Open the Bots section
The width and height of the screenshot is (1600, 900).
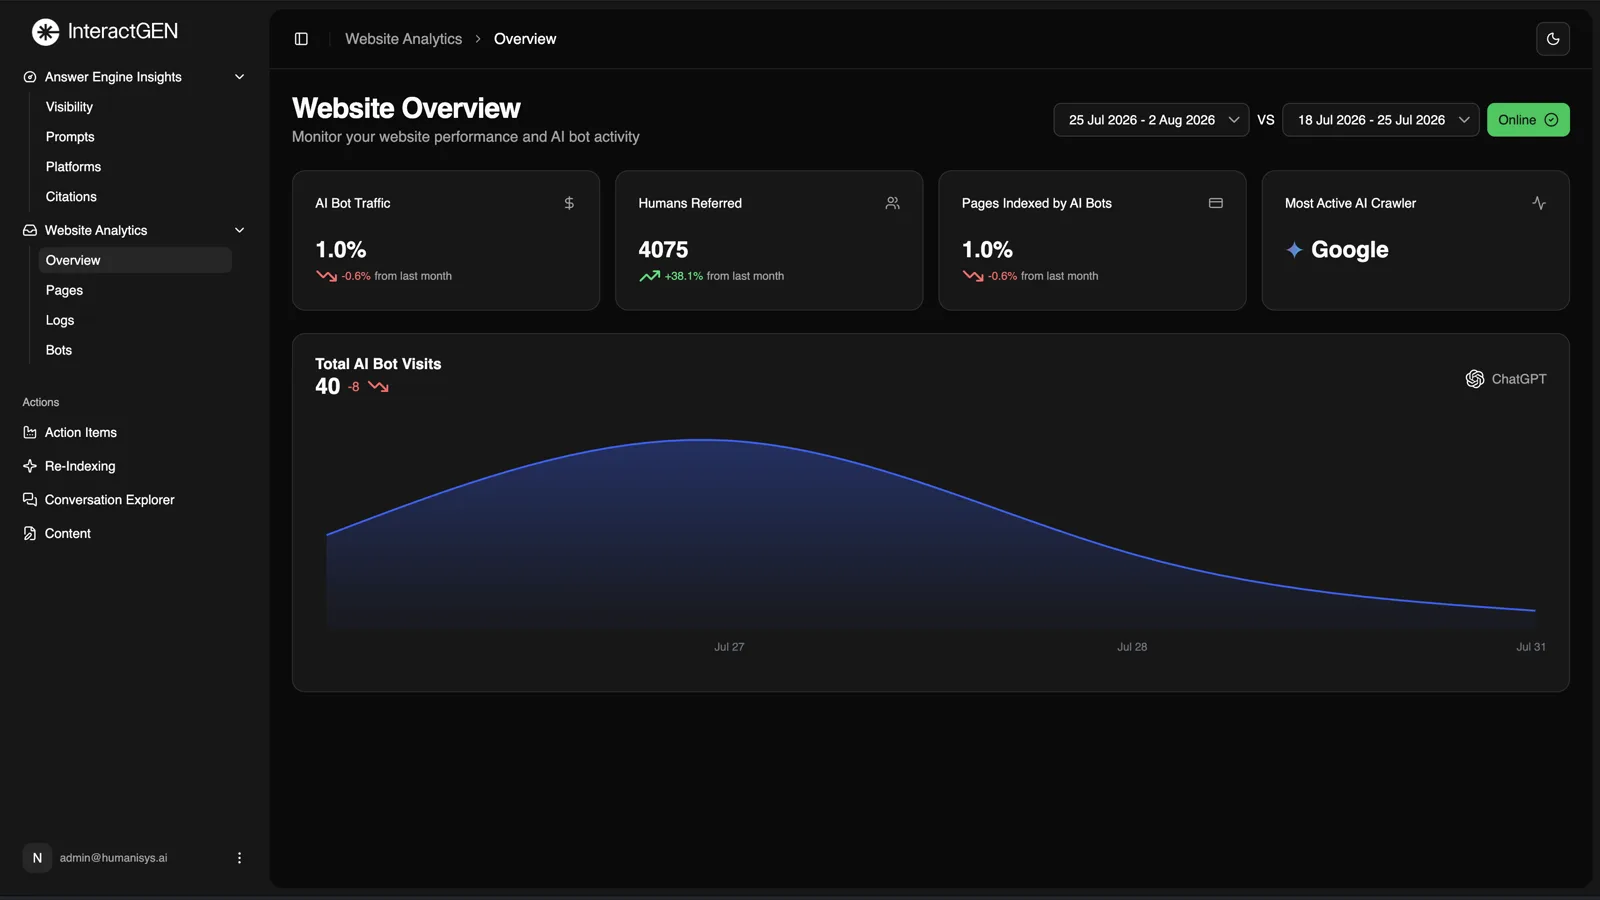[x=59, y=350]
